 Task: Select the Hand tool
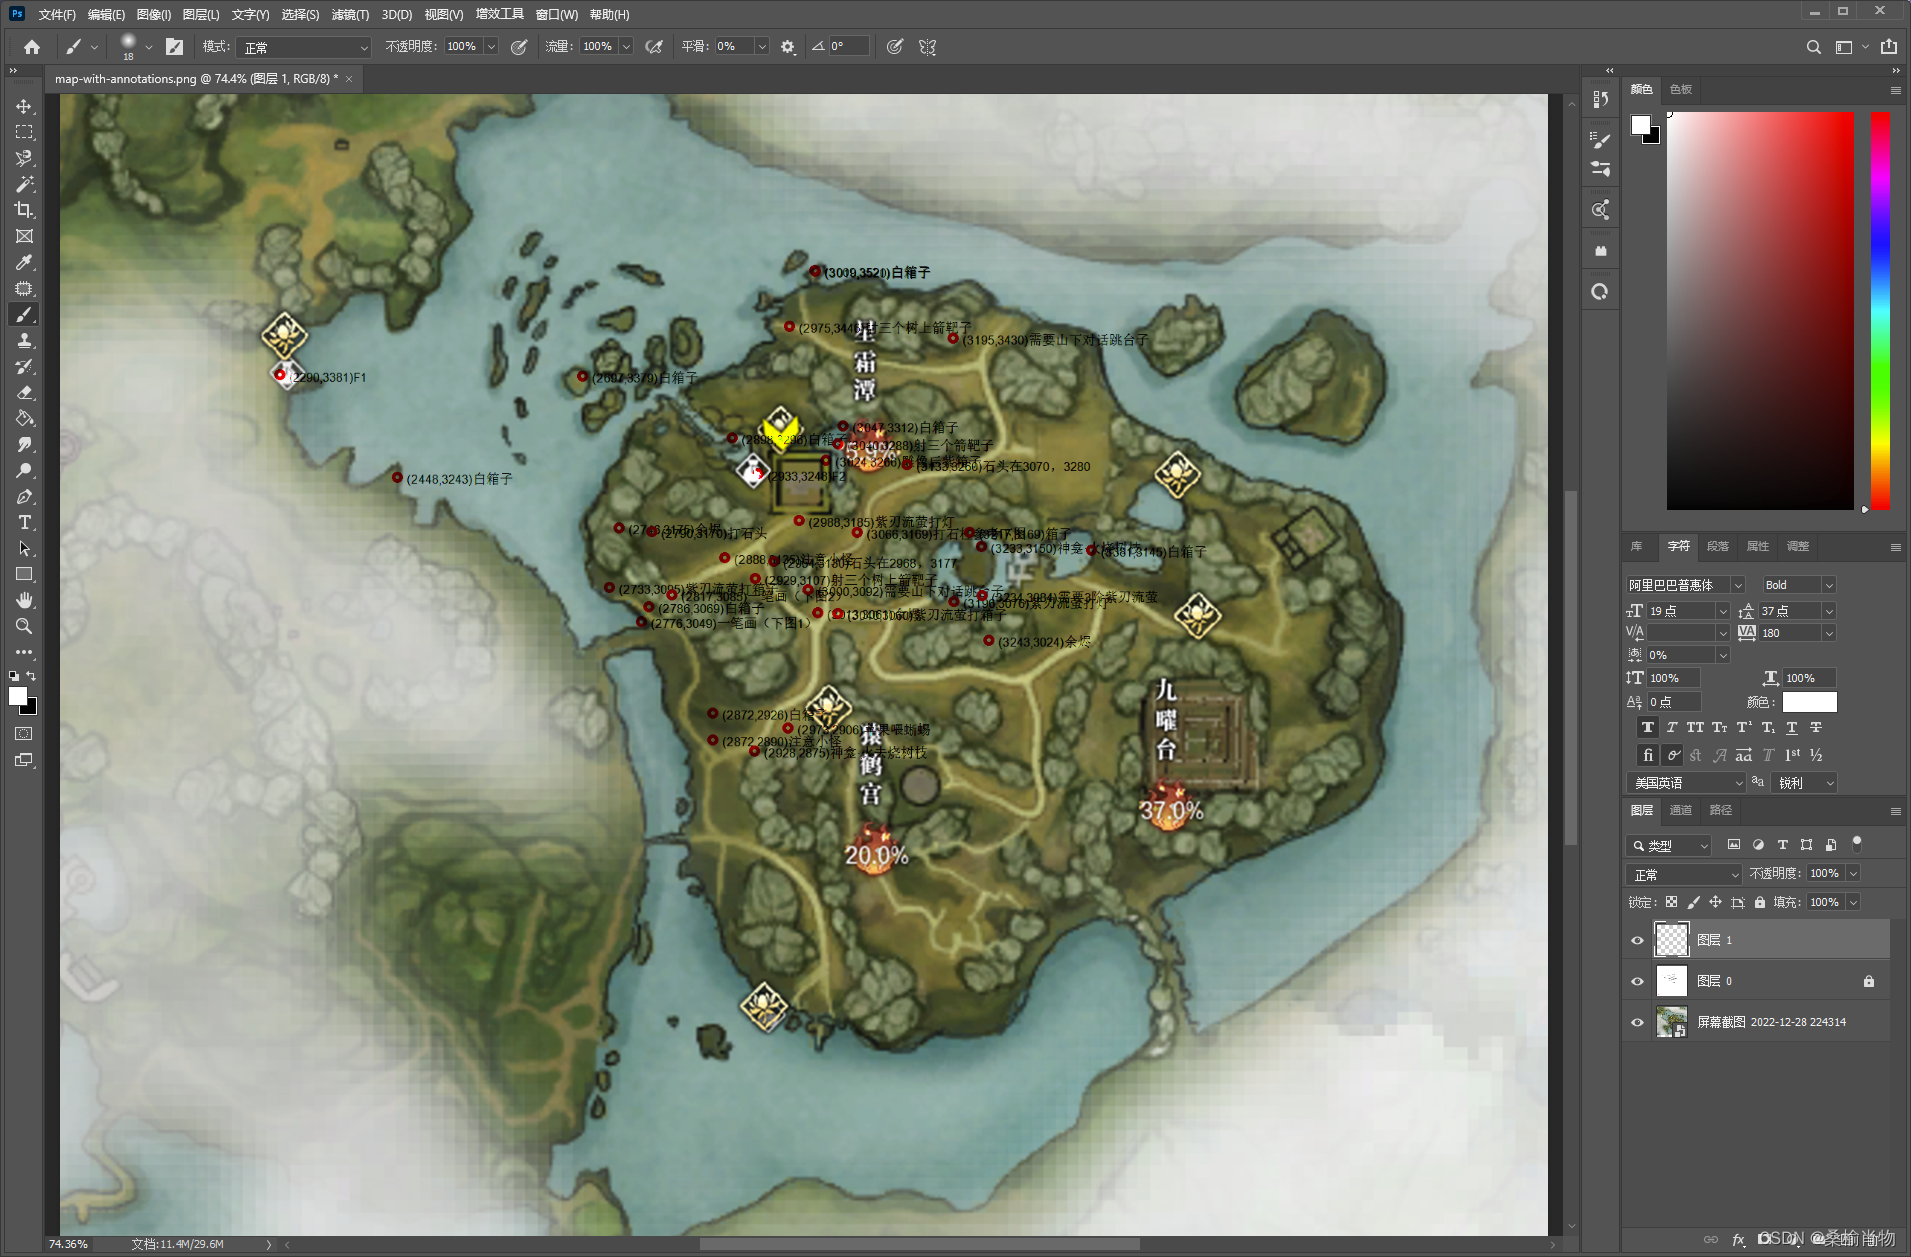coord(24,600)
